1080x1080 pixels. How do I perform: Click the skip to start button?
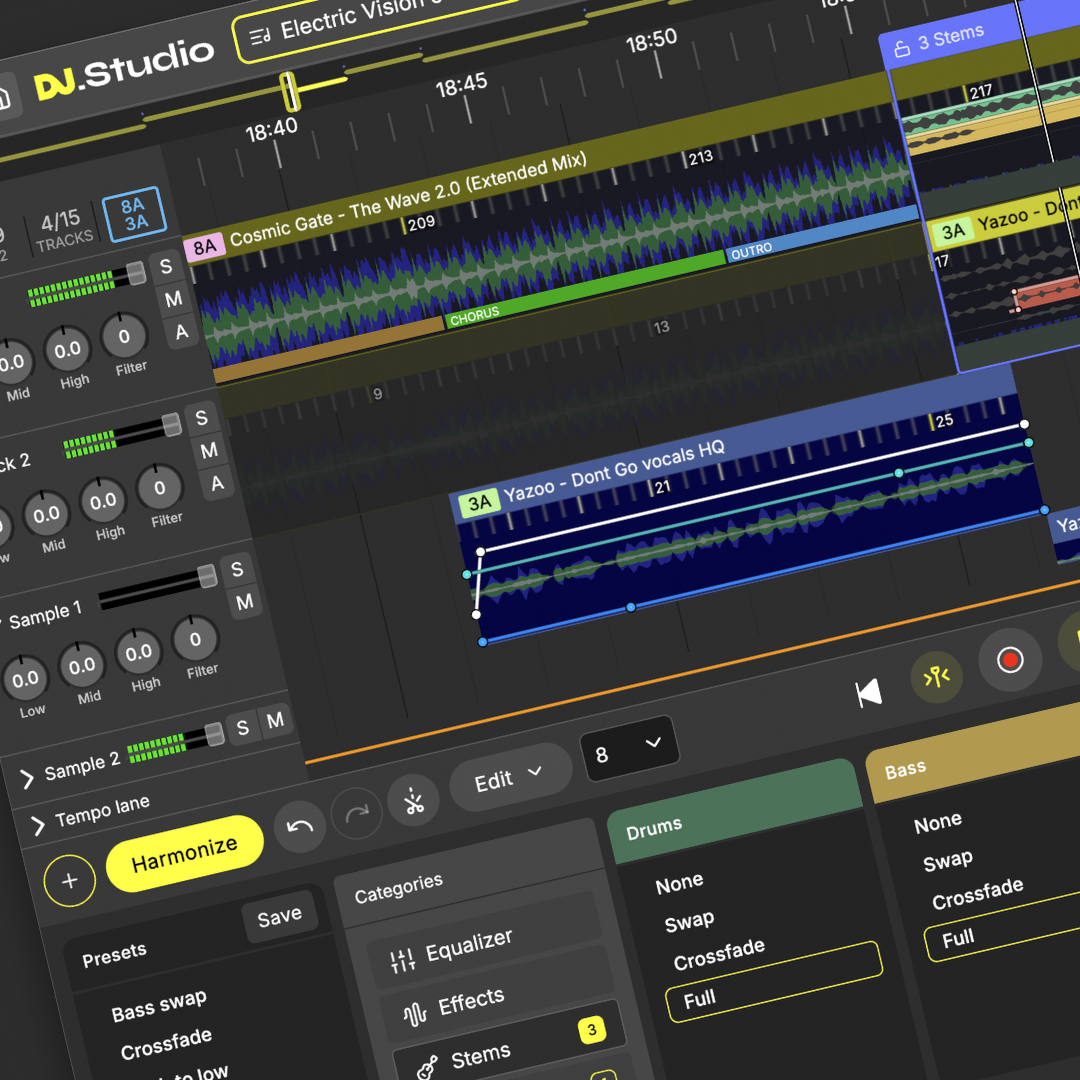coord(869,693)
